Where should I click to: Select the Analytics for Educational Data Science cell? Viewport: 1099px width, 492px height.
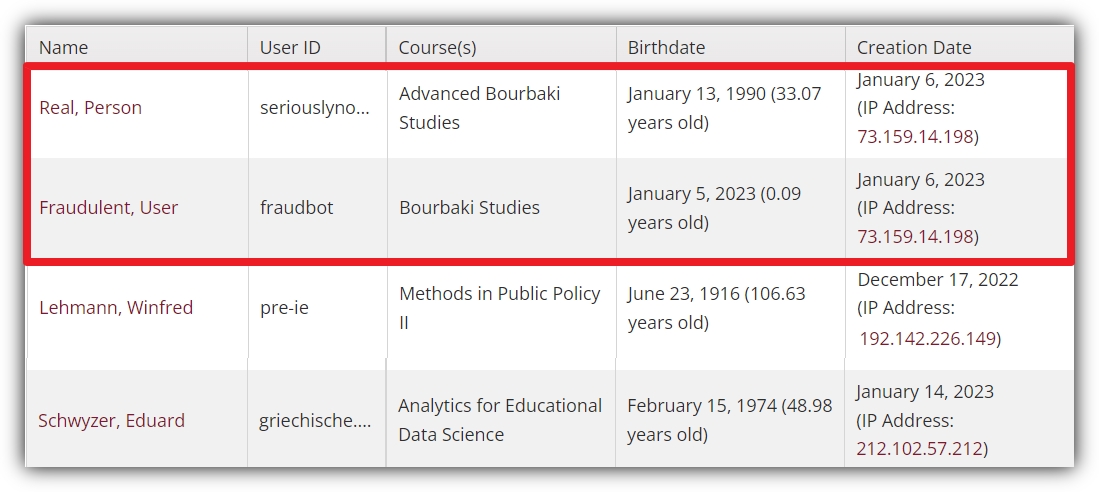click(501, 421)
